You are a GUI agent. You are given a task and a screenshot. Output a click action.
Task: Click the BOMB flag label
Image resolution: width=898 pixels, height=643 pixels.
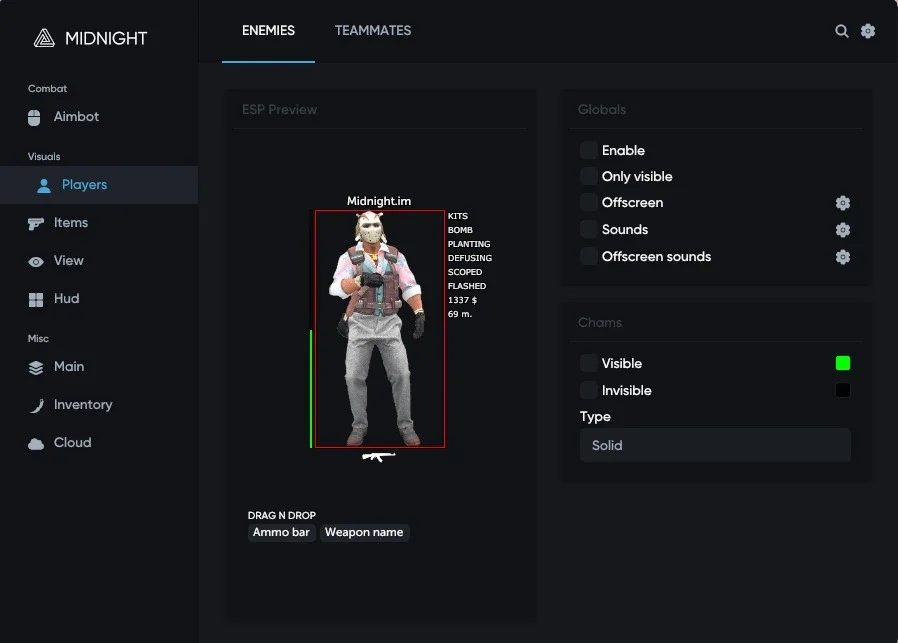460,230
